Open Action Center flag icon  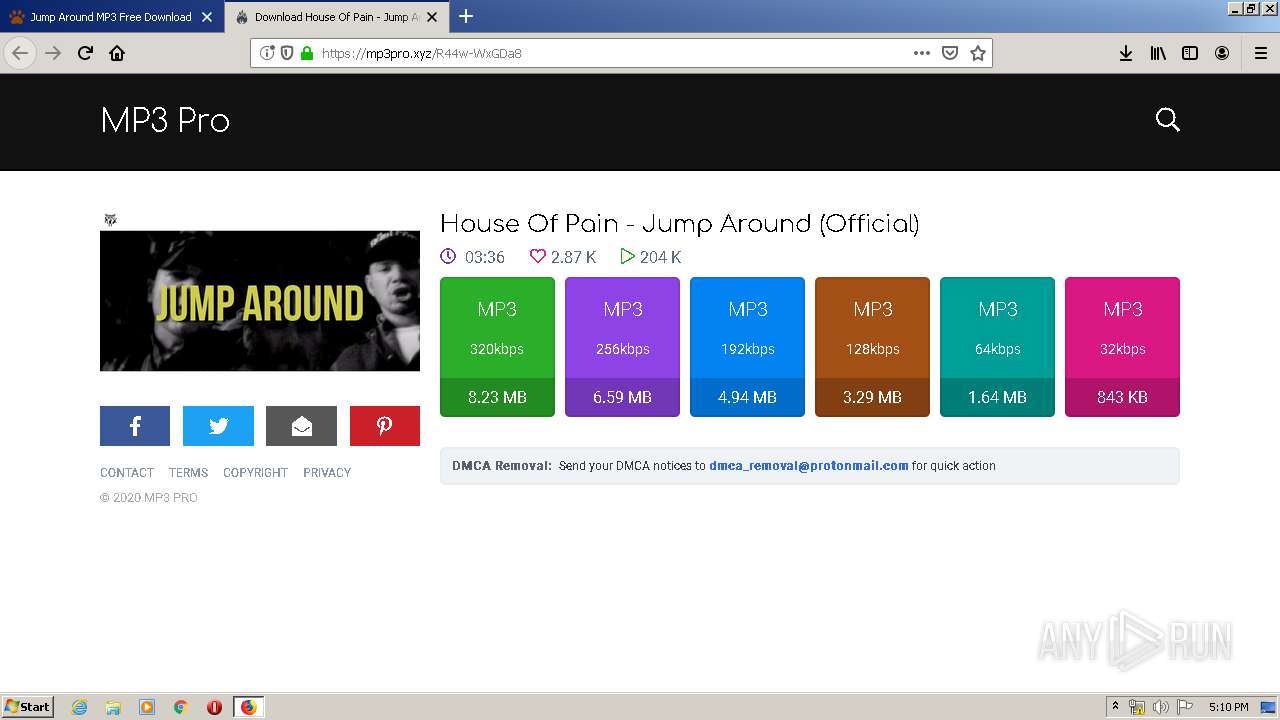pos(1185,707)
